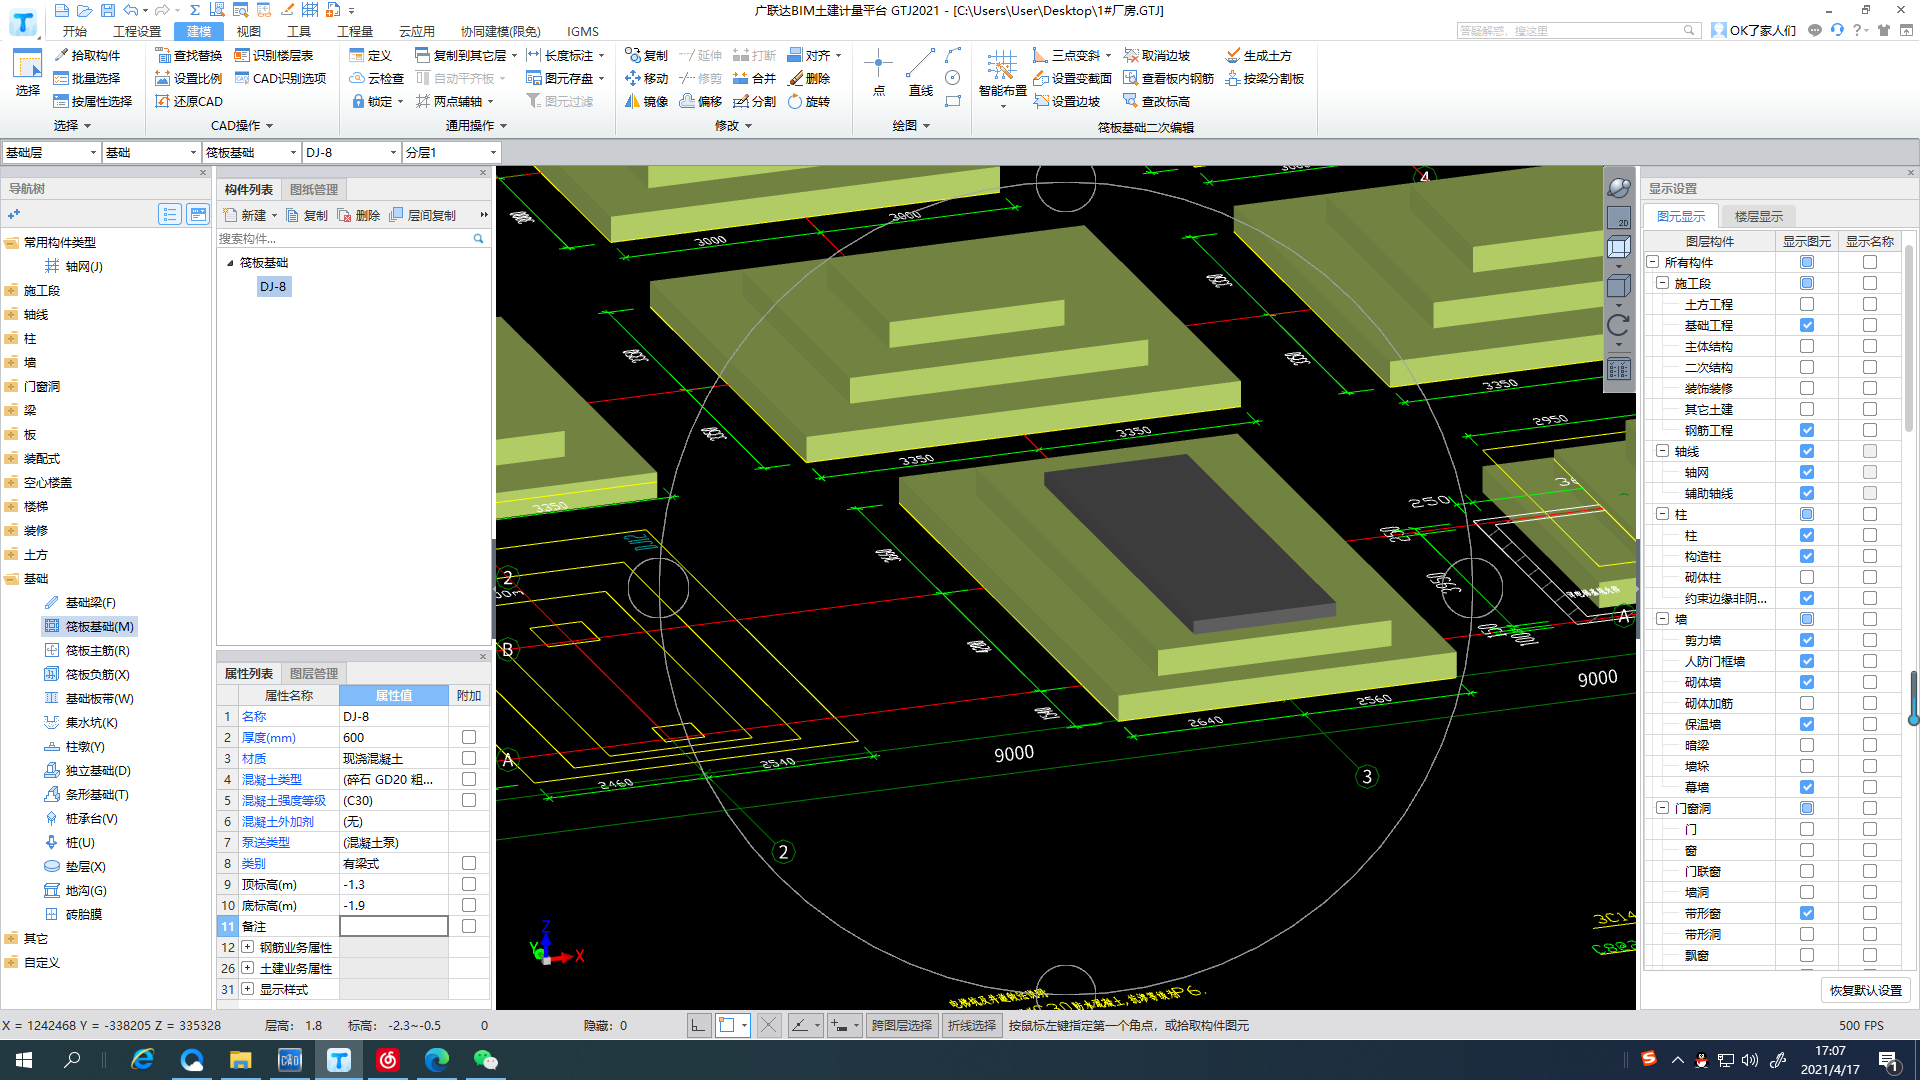Check the 附加 box for 厚度(mm)
1920x1080 pixels.
coord(468,737)
